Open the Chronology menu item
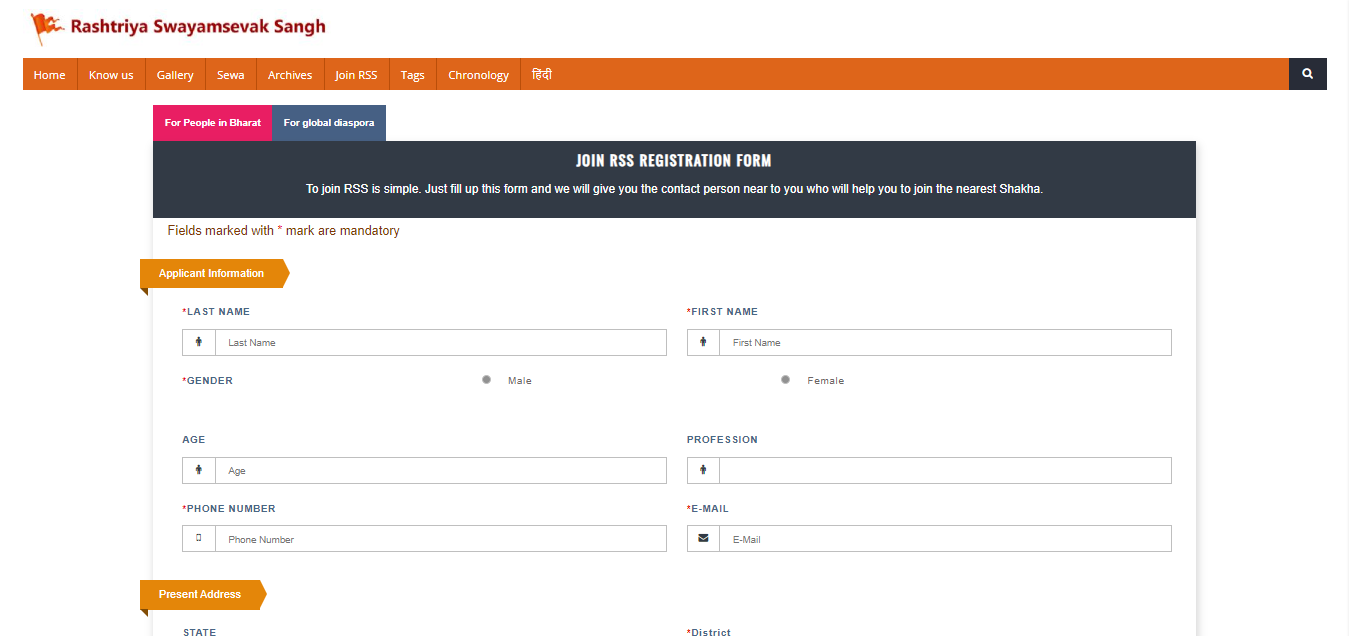1349x636 pixels. (478, 74)
